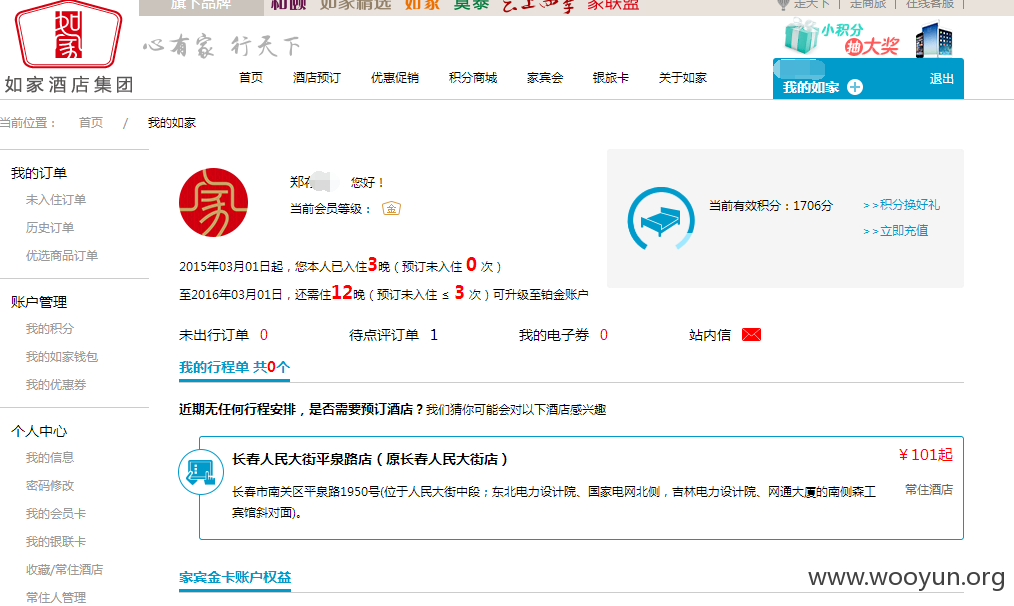Open 我的优惠券 in sidebar
Image resolution: width=1014 pixels, height=606 pixels.
pyautogui.click(x=56, y=385)
